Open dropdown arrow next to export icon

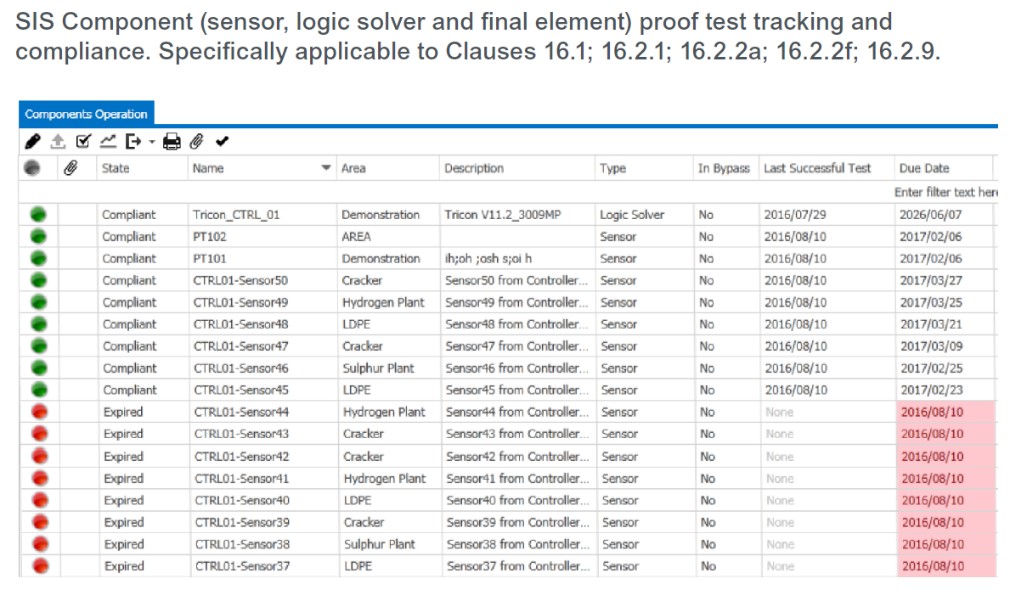point(151,143)
